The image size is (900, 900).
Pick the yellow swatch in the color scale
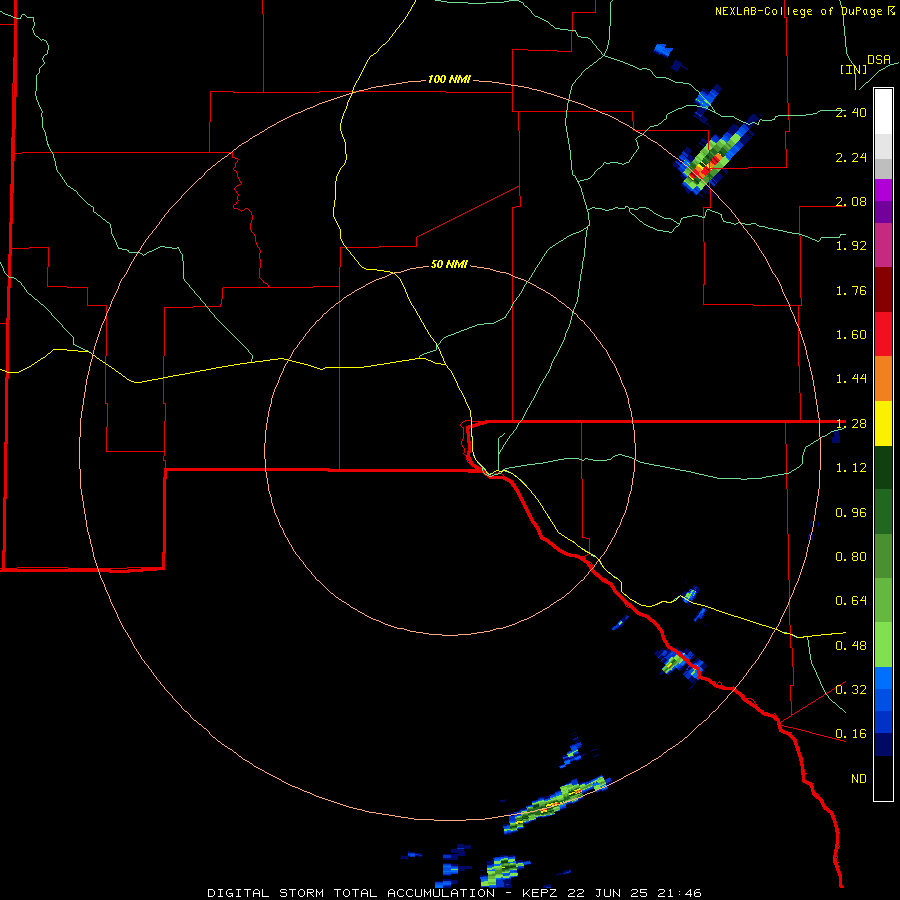tap(883, 423)
